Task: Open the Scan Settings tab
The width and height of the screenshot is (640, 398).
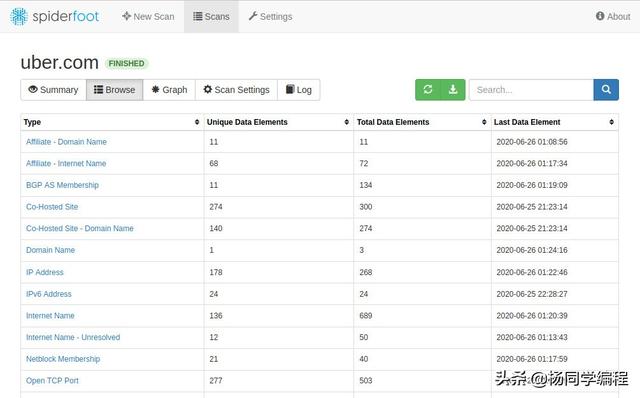Action: [x=236, y=90]
